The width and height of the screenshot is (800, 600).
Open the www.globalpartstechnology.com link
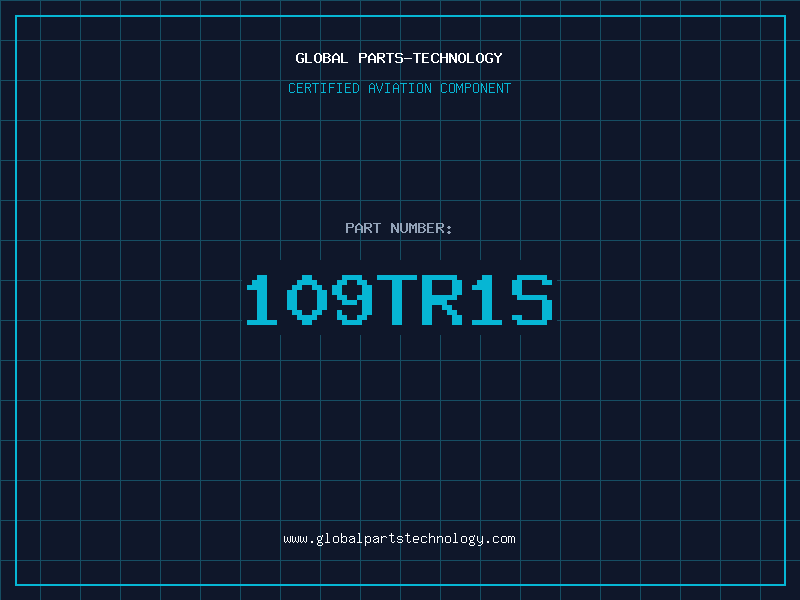tap(399, 539)
